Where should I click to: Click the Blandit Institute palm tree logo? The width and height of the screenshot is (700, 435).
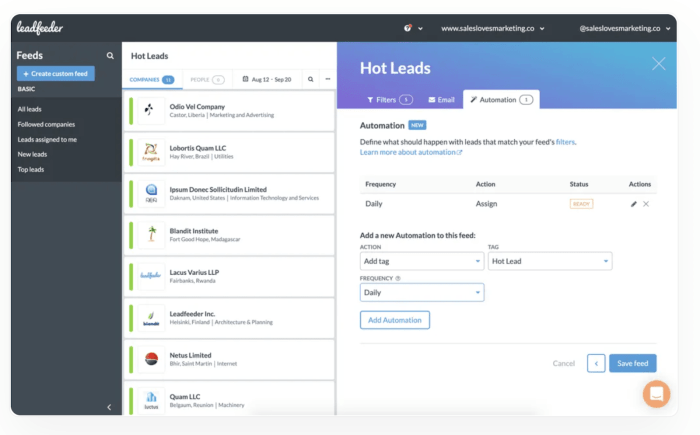151,234
